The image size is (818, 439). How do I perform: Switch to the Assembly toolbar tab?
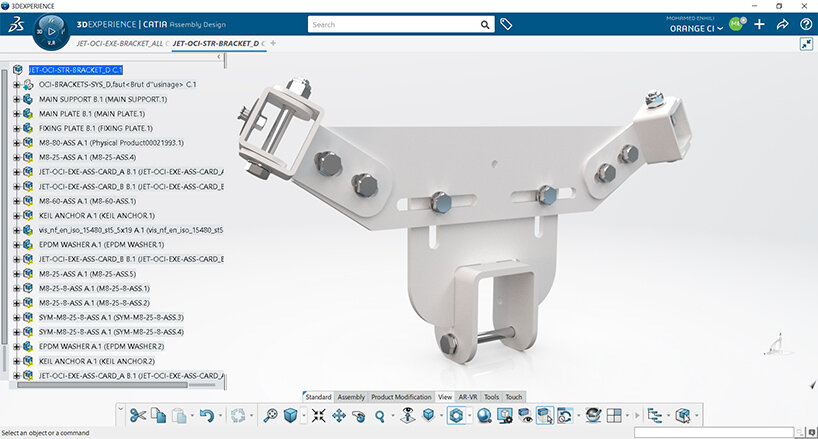(x=351, y=397)
